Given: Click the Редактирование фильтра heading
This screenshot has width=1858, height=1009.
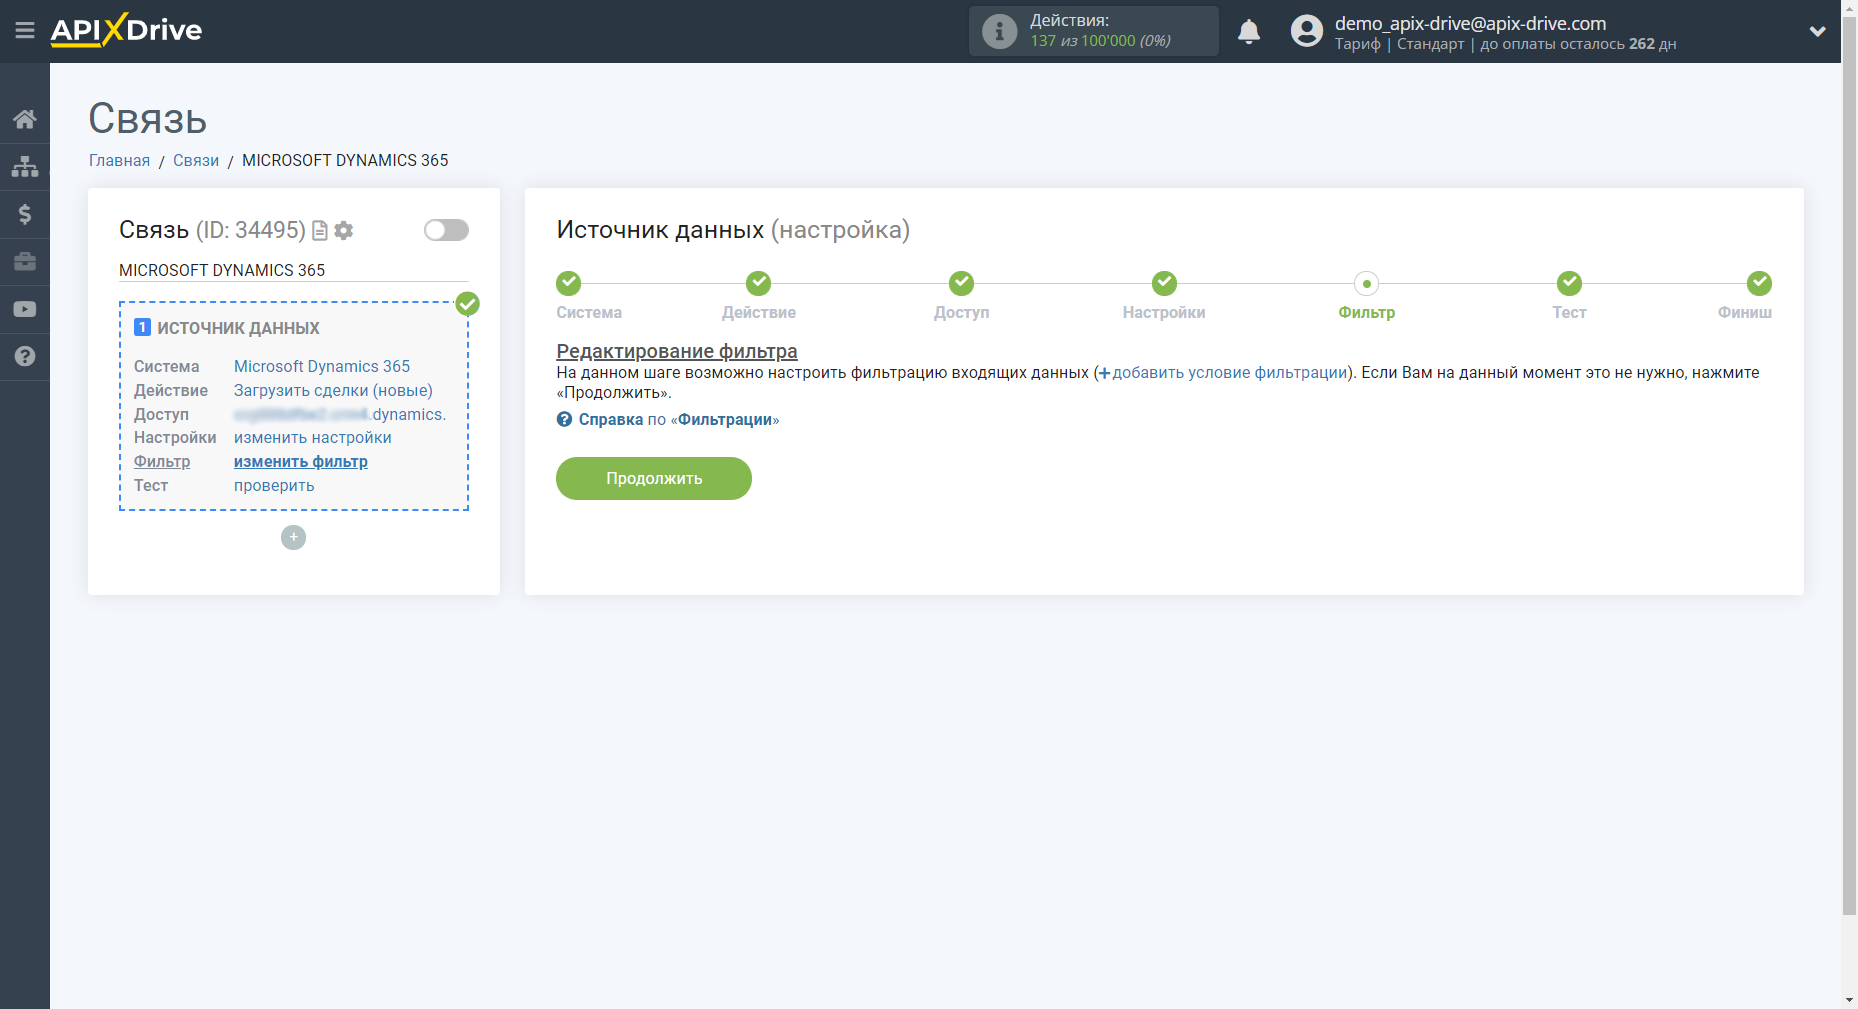Looking at the screenshot, I should 677,351.
